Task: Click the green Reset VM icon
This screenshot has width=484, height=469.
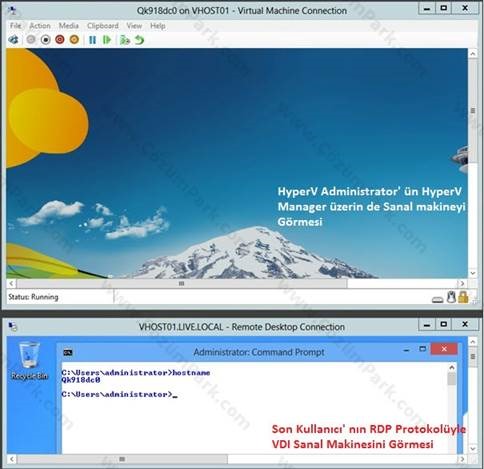Action: click(107, 40)
